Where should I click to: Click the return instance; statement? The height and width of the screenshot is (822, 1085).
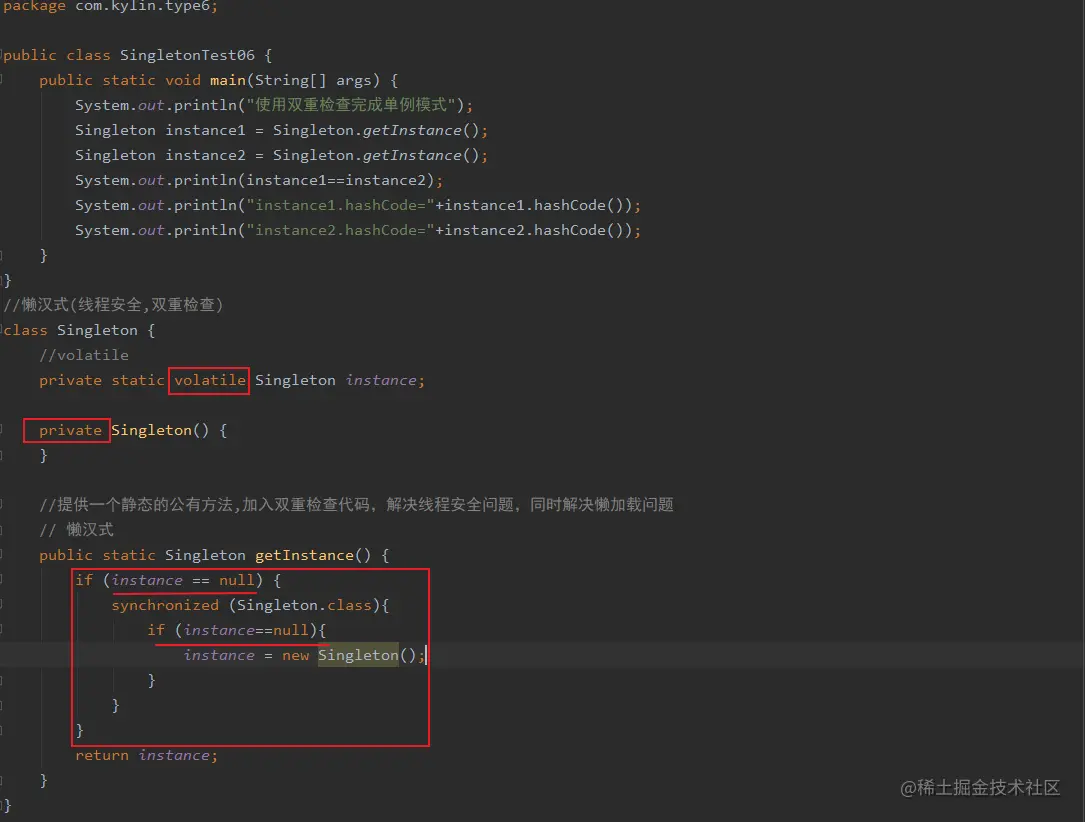[x=146, y=755]
